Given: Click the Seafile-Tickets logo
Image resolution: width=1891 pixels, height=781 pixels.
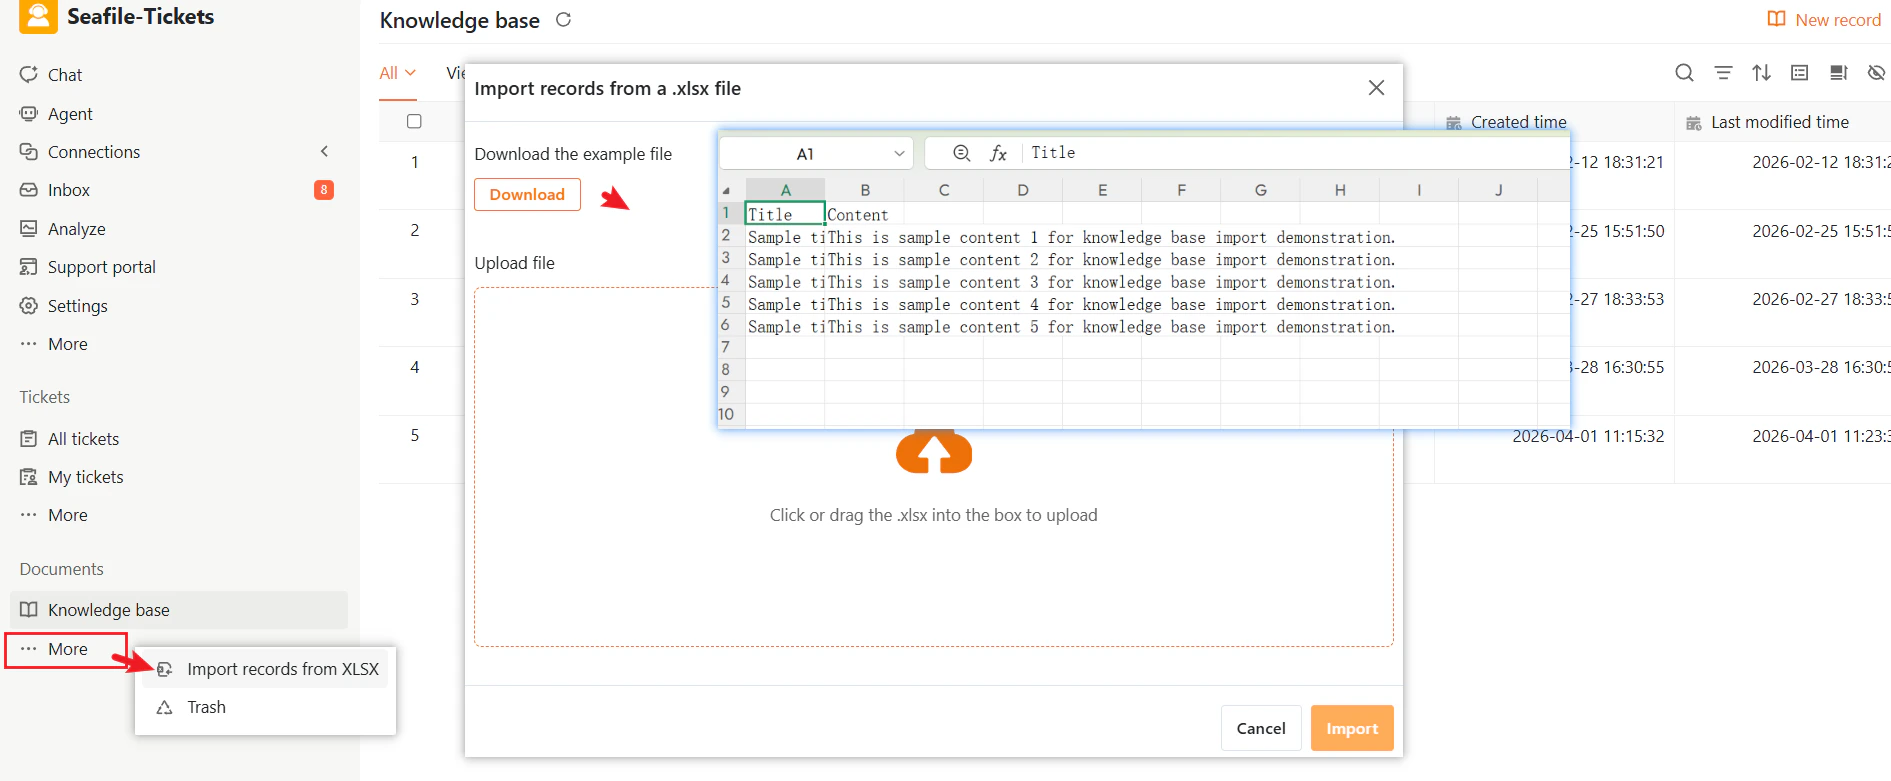Looking at the screenshot, I should 38,16.
